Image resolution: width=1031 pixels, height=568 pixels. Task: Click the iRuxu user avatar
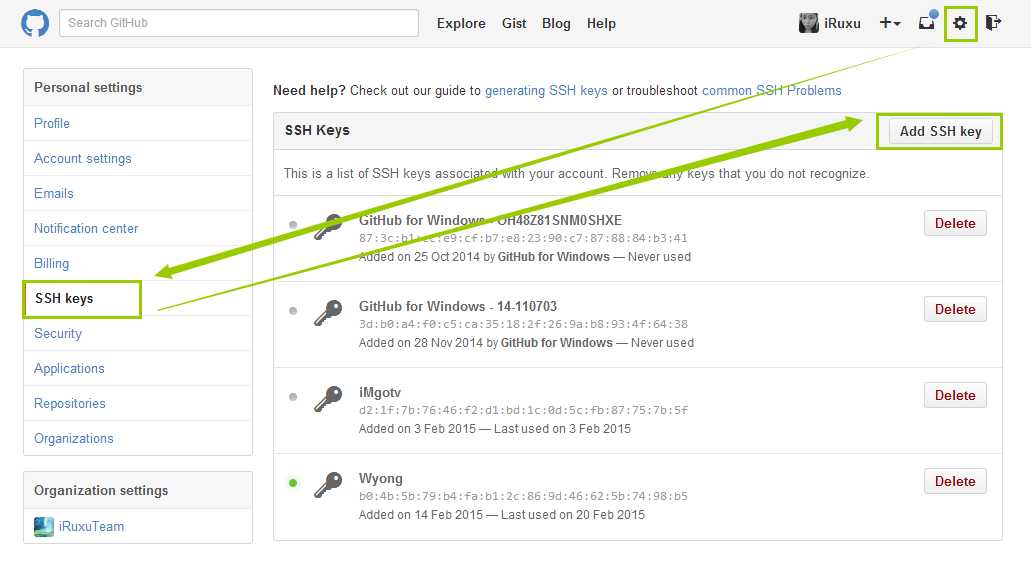808,23
